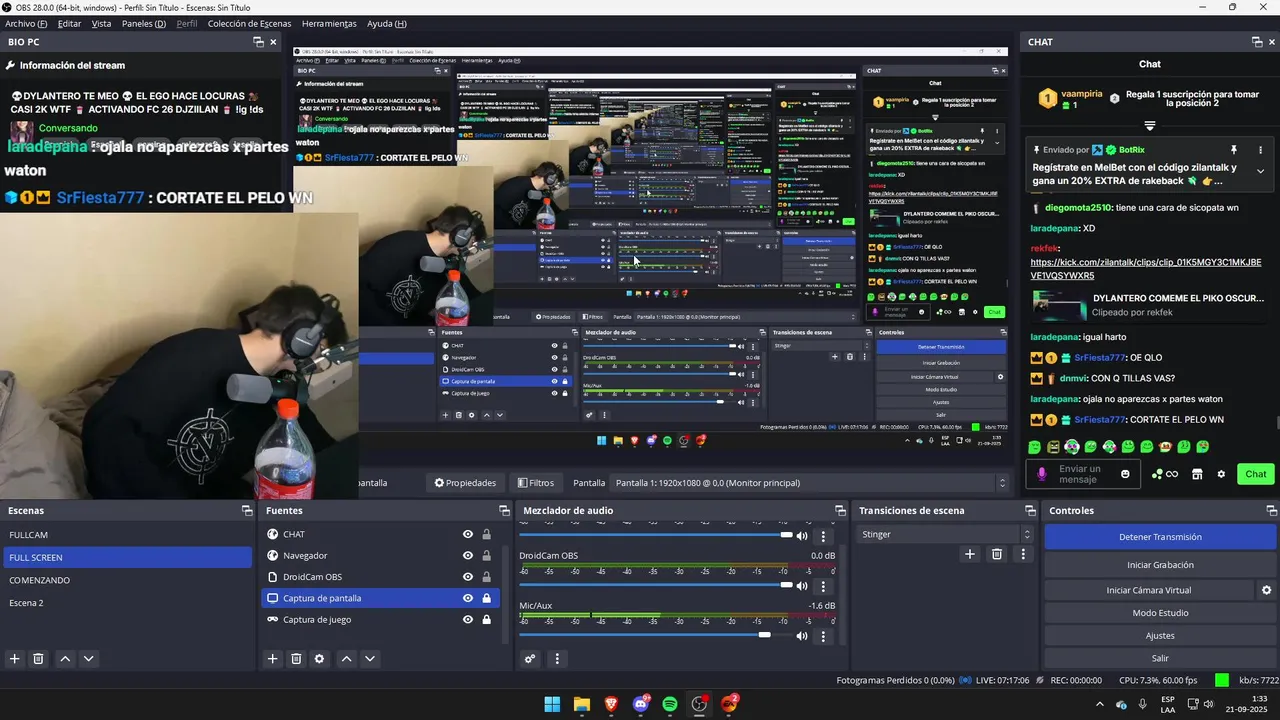
Task: Open File Explorer from the taskbar
Action: [581, 704]
